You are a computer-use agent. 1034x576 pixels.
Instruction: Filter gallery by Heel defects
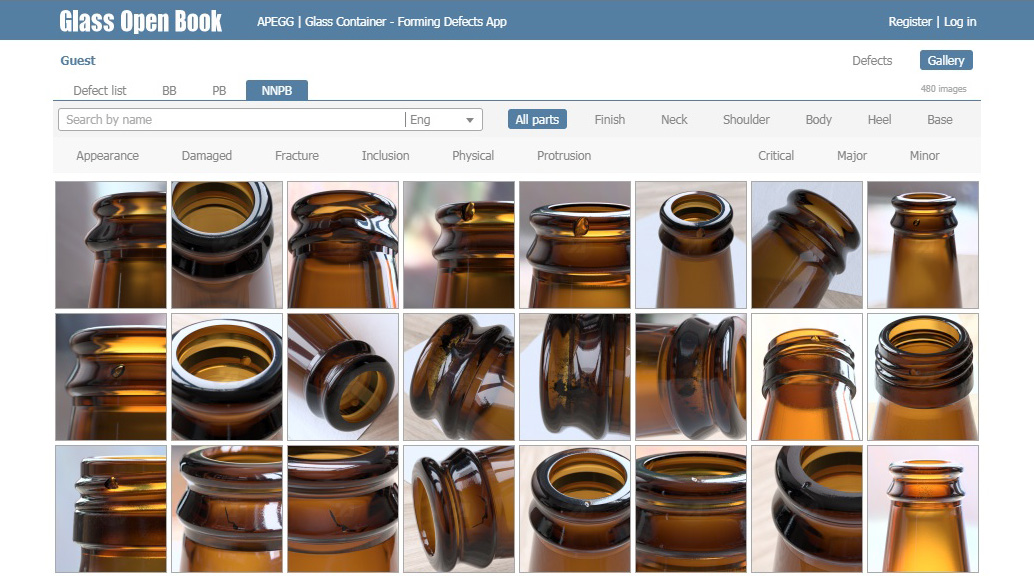click(x=879, y=119)
